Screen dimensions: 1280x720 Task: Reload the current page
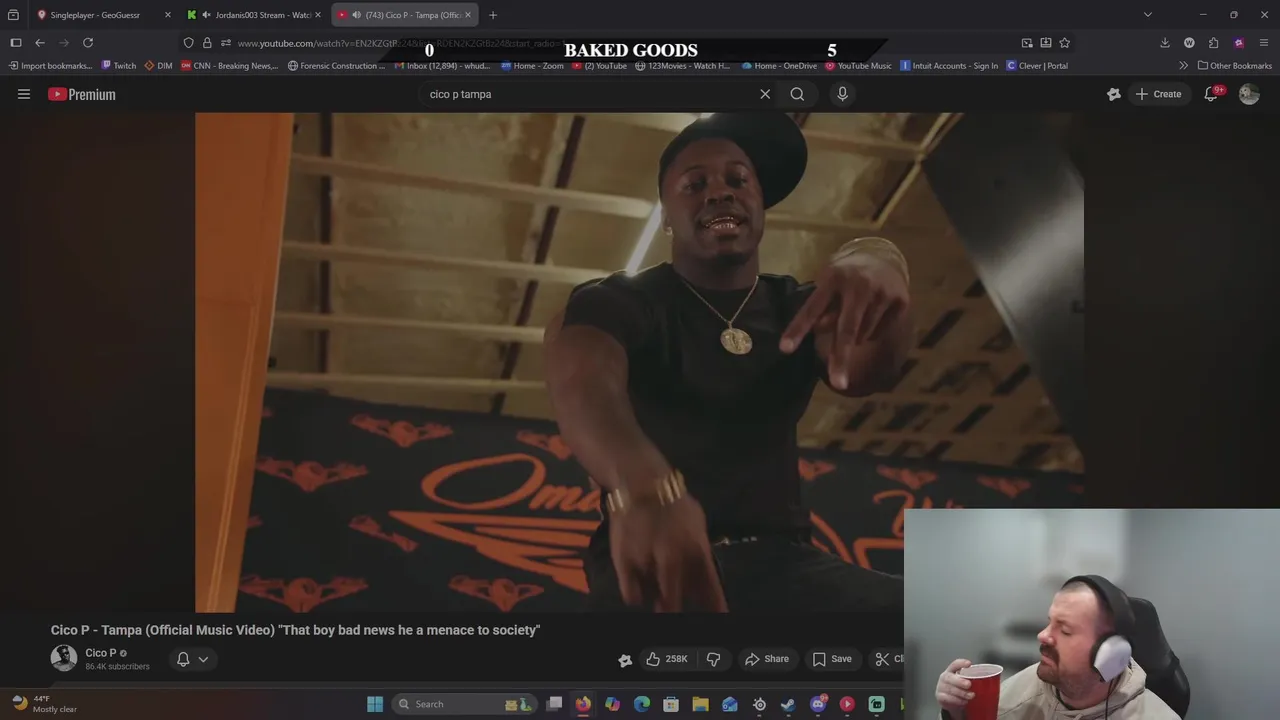coord(88,43)
